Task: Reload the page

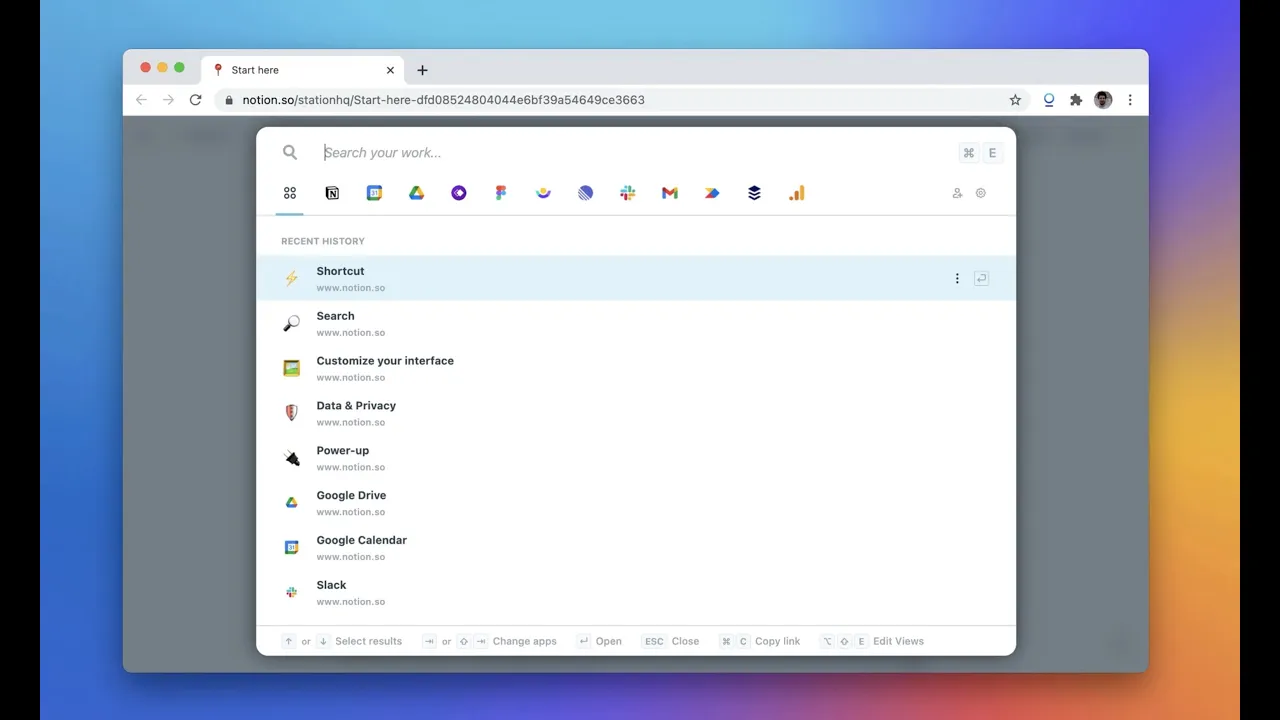Action: [x=195, y=100]
